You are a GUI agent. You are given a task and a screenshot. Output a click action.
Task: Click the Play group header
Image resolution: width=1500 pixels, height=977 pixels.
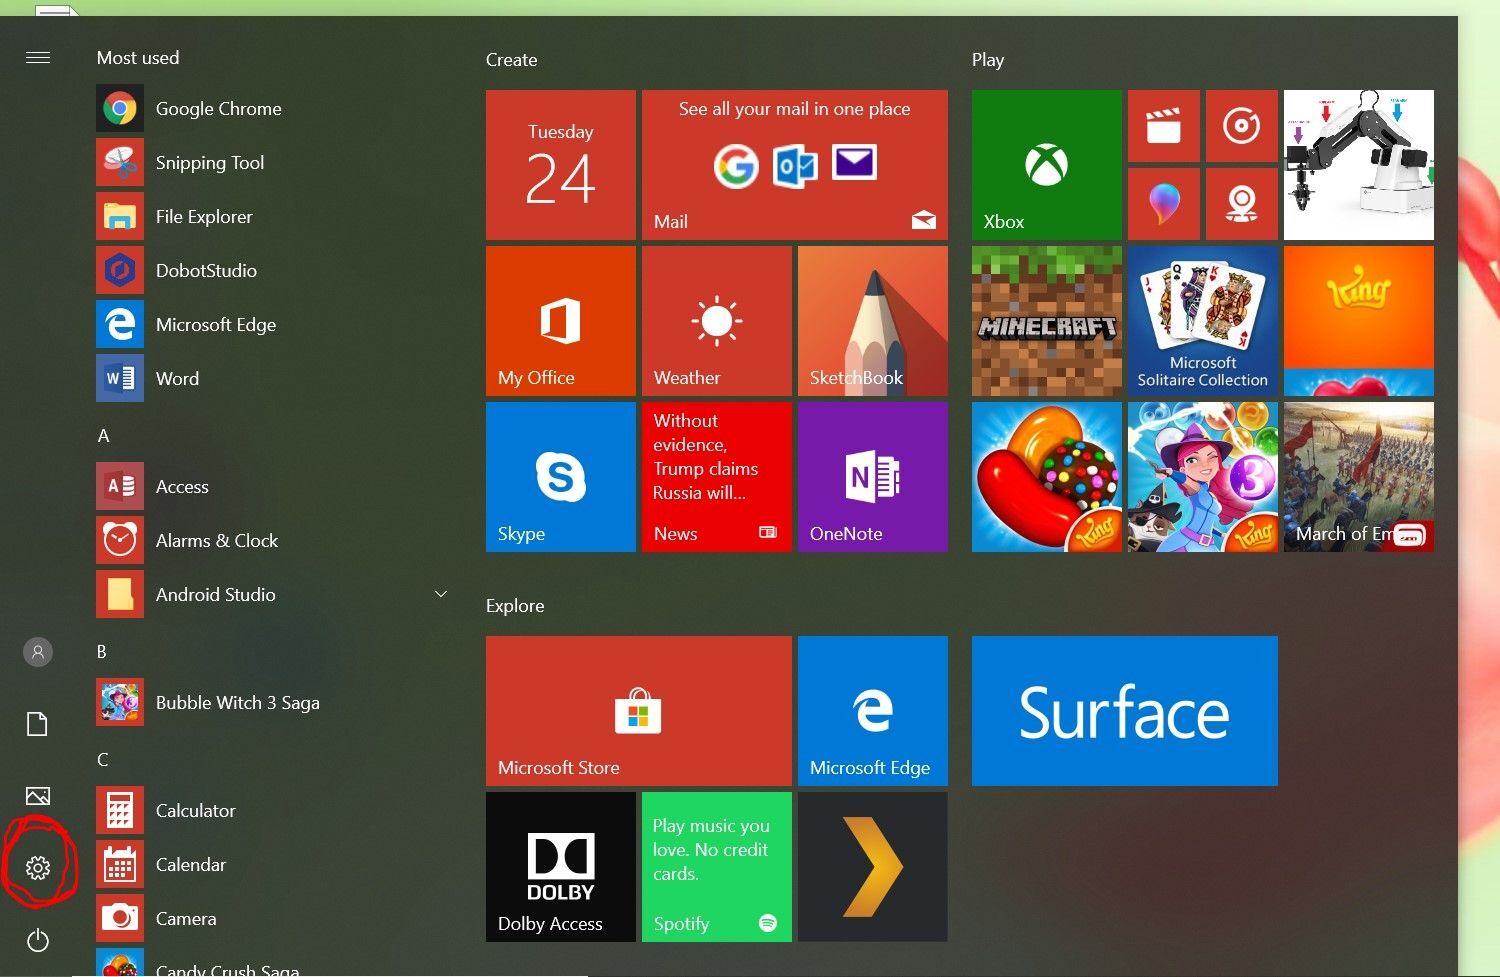[x=988, y=60]
